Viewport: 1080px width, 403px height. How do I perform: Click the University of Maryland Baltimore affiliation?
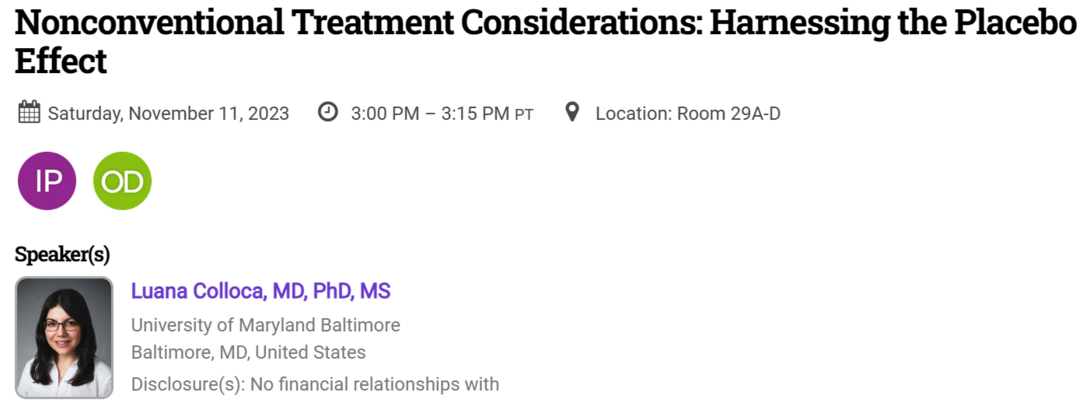(x=265, y=325)
